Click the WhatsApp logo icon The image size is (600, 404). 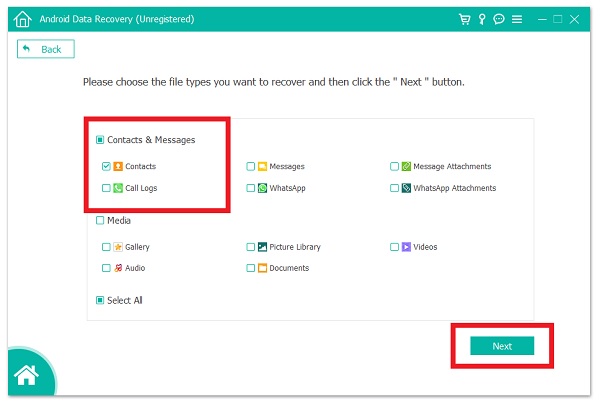(262, 188)
